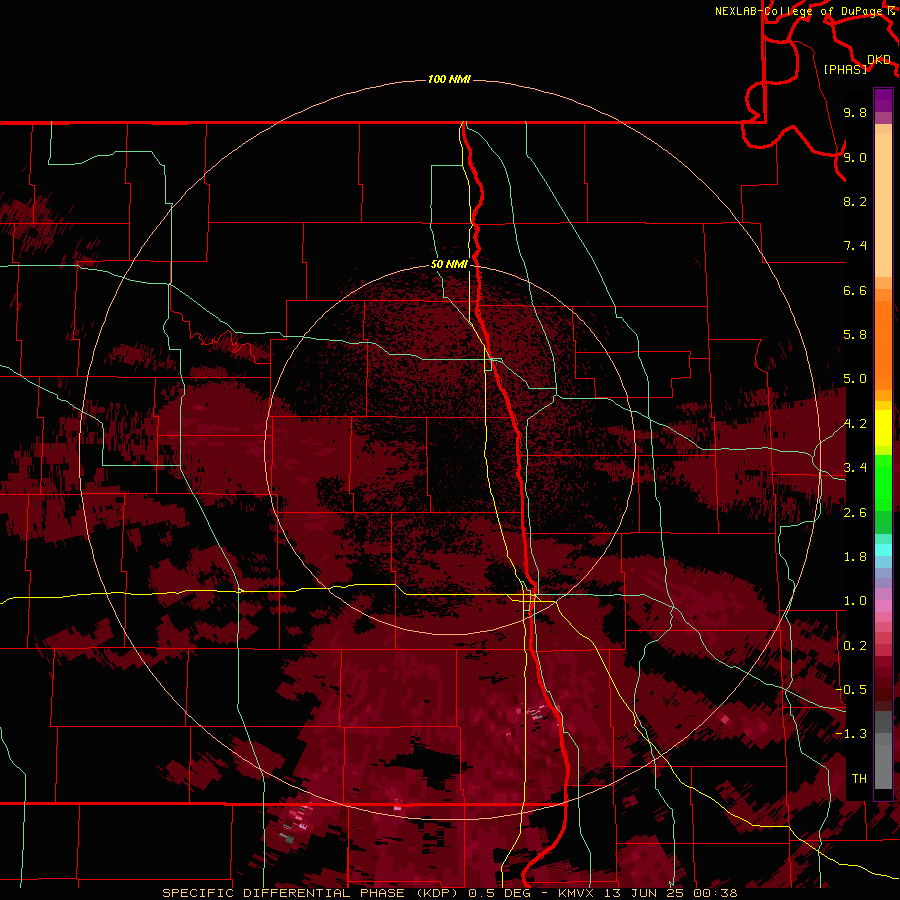Click the 1.8 scale value
900x900 pixels.
coord(855,557)
